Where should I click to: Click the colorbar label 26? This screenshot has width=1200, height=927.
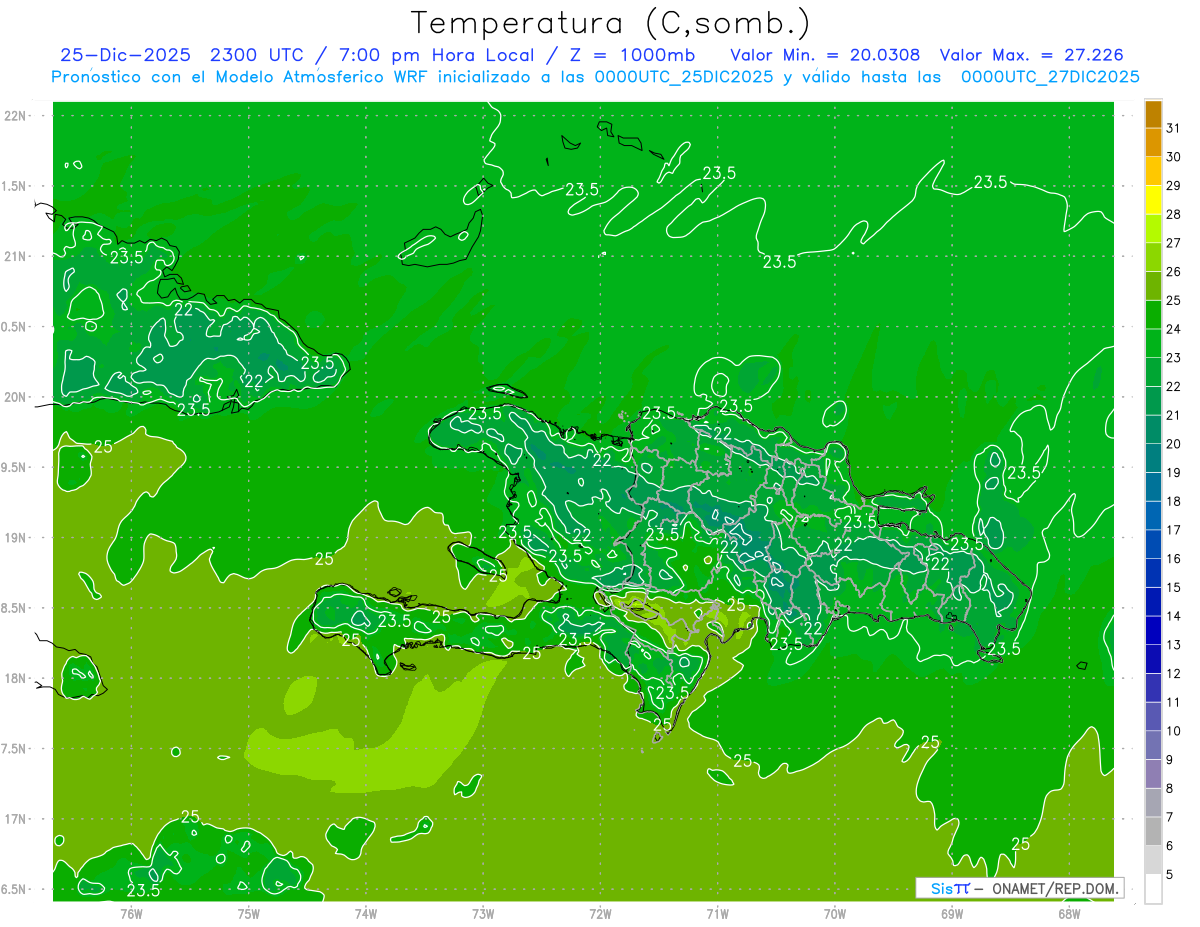pyautogui.click(x=1173, y=271)
